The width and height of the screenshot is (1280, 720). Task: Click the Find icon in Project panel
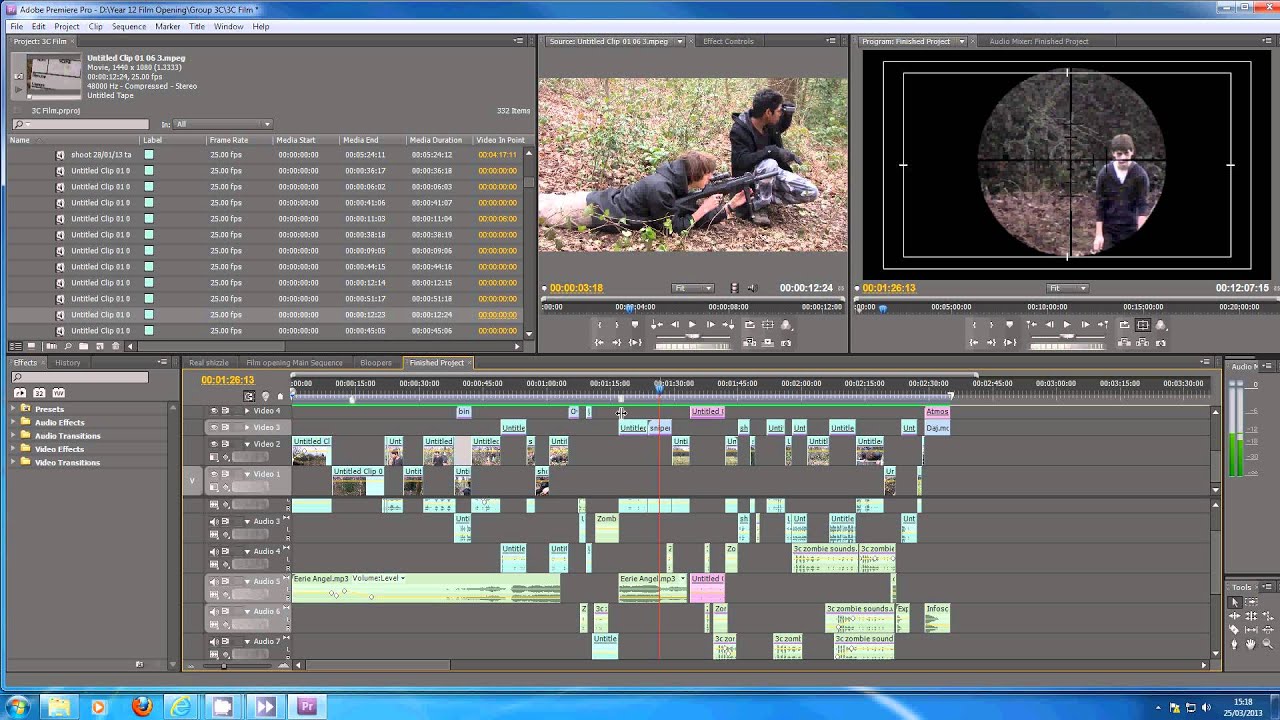click(68, 346)
